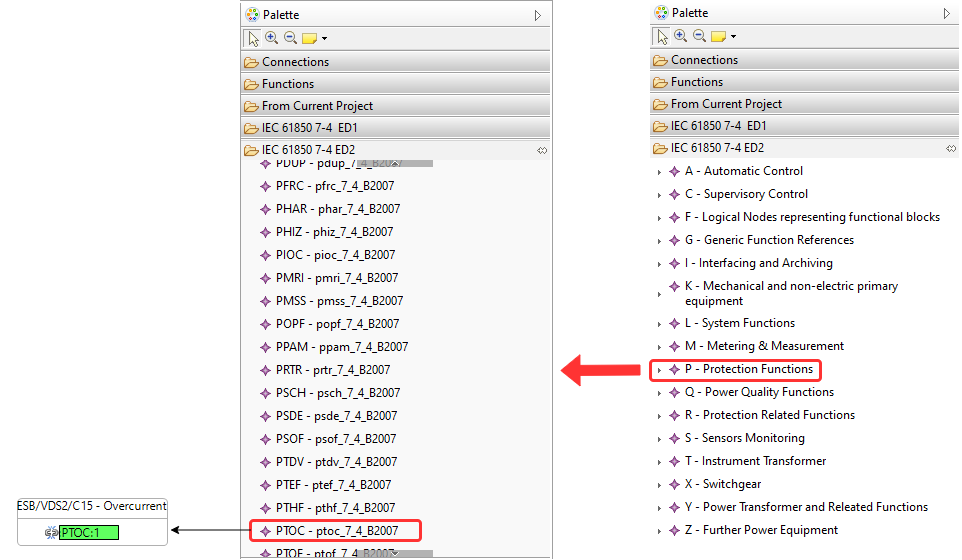Expand the Z - Further Power Equipment node
Image resolution: width=962 pixels, height=560 pixels.
(659, 531)
